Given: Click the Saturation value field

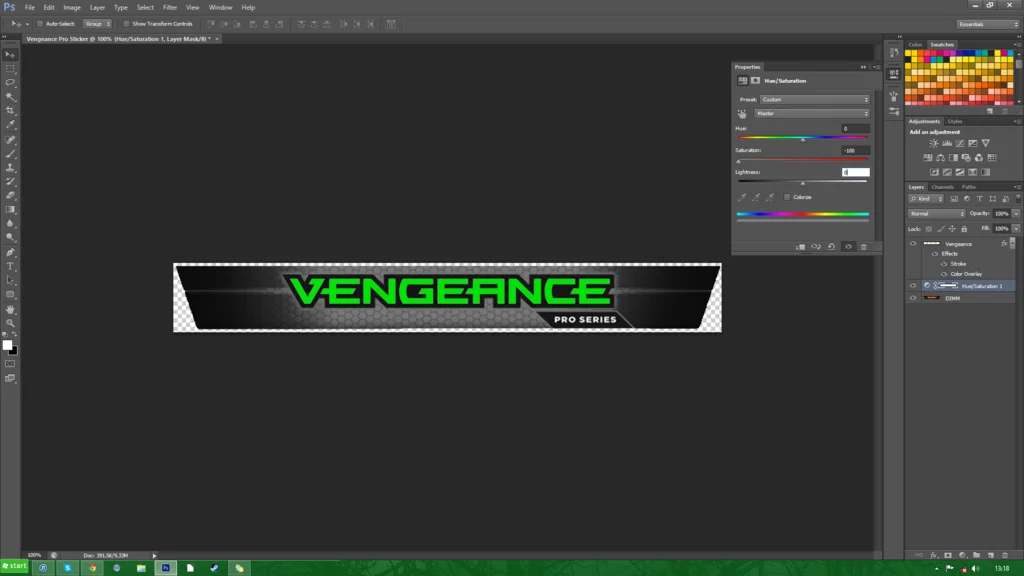Looking at the screenshot, I should [x=856, y=150].
